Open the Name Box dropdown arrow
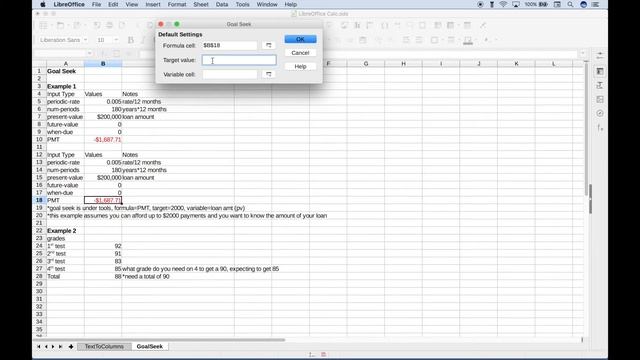The image size is (640, 360). pyautogui.click(x=89, y=53)
